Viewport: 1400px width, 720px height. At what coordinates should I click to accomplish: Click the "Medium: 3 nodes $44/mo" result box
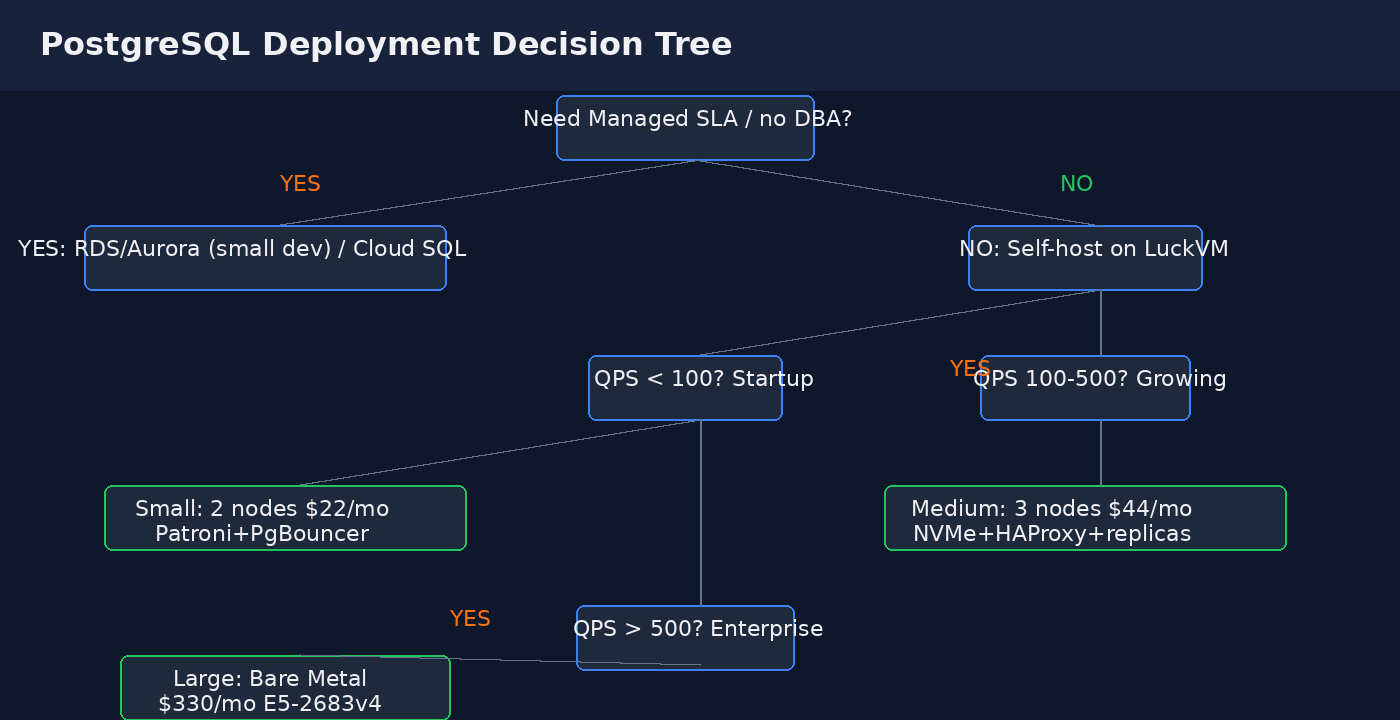click(x=1085, y=518)
